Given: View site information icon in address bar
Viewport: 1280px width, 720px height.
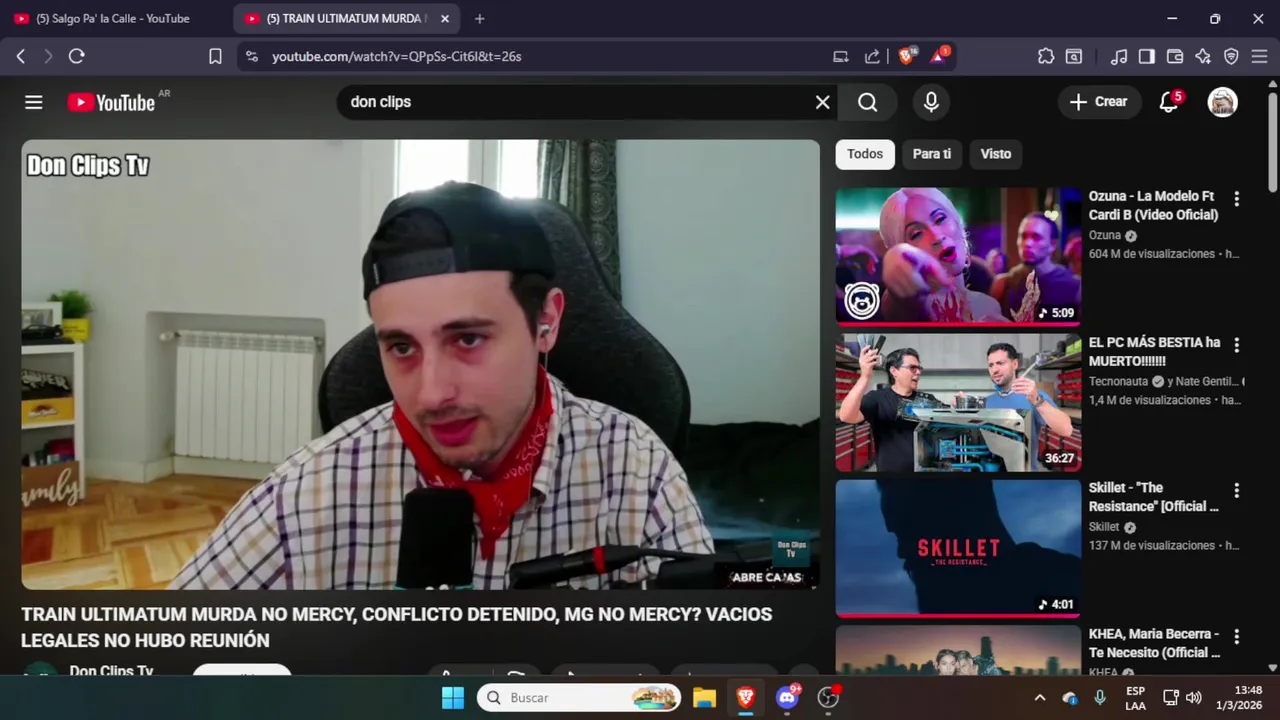Looking at the screenshot, I should pos(251,56).
